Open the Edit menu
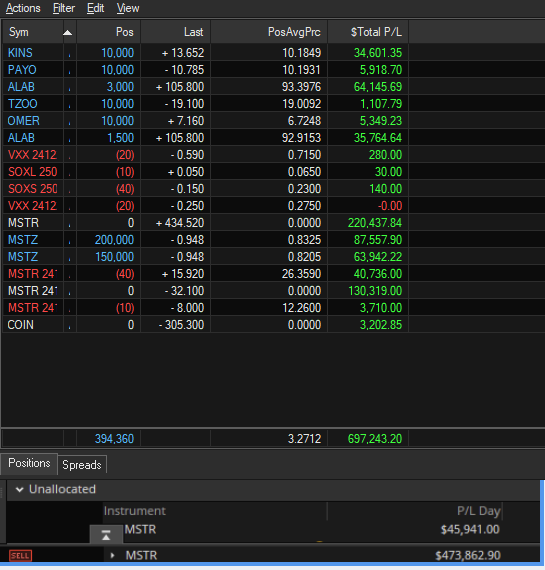The height and width of the screenshot is (570, 545). 95,8
